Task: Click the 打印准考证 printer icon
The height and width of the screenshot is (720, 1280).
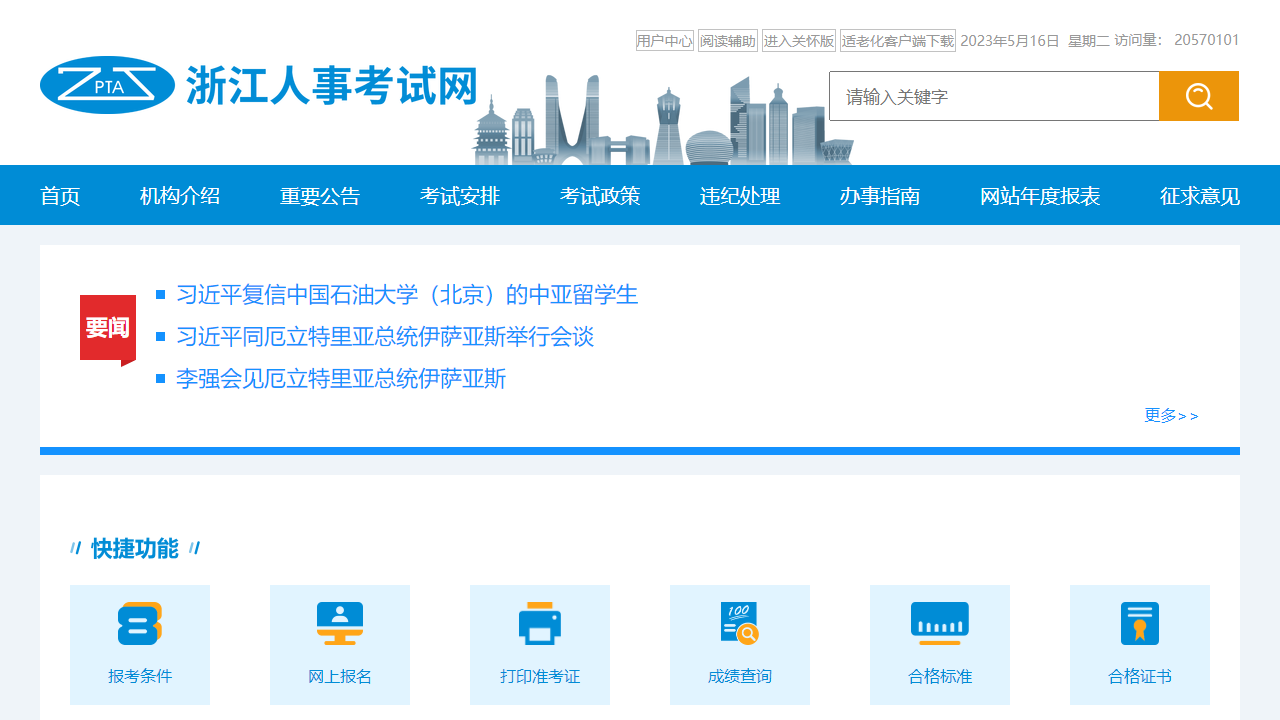Action: click(x=540, y=624)
